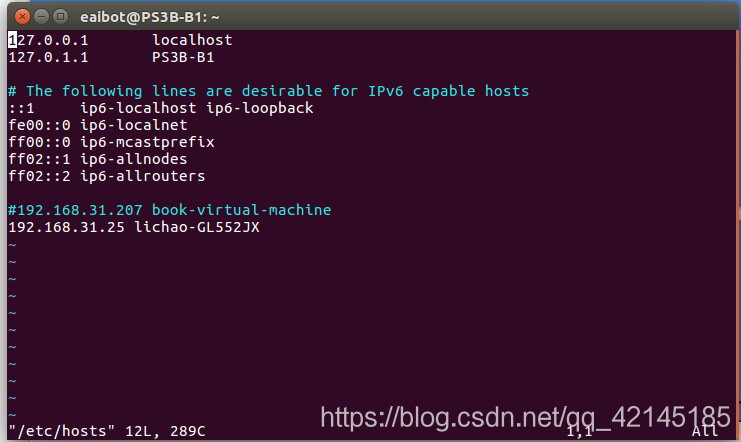Maximize the terminal window
741x442 pixels.
coord(60,17)
